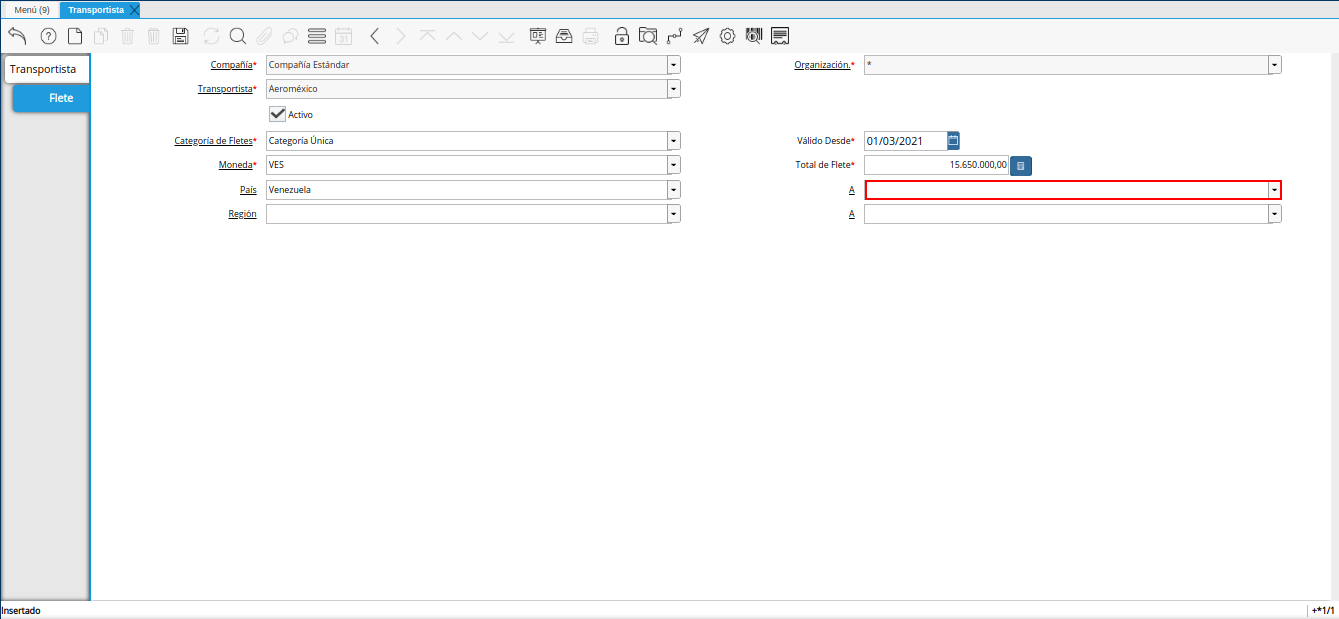The image size is (1339, 619).
Task: Click the Región input field
Action: pyautogui.click(x=465, y=214)
